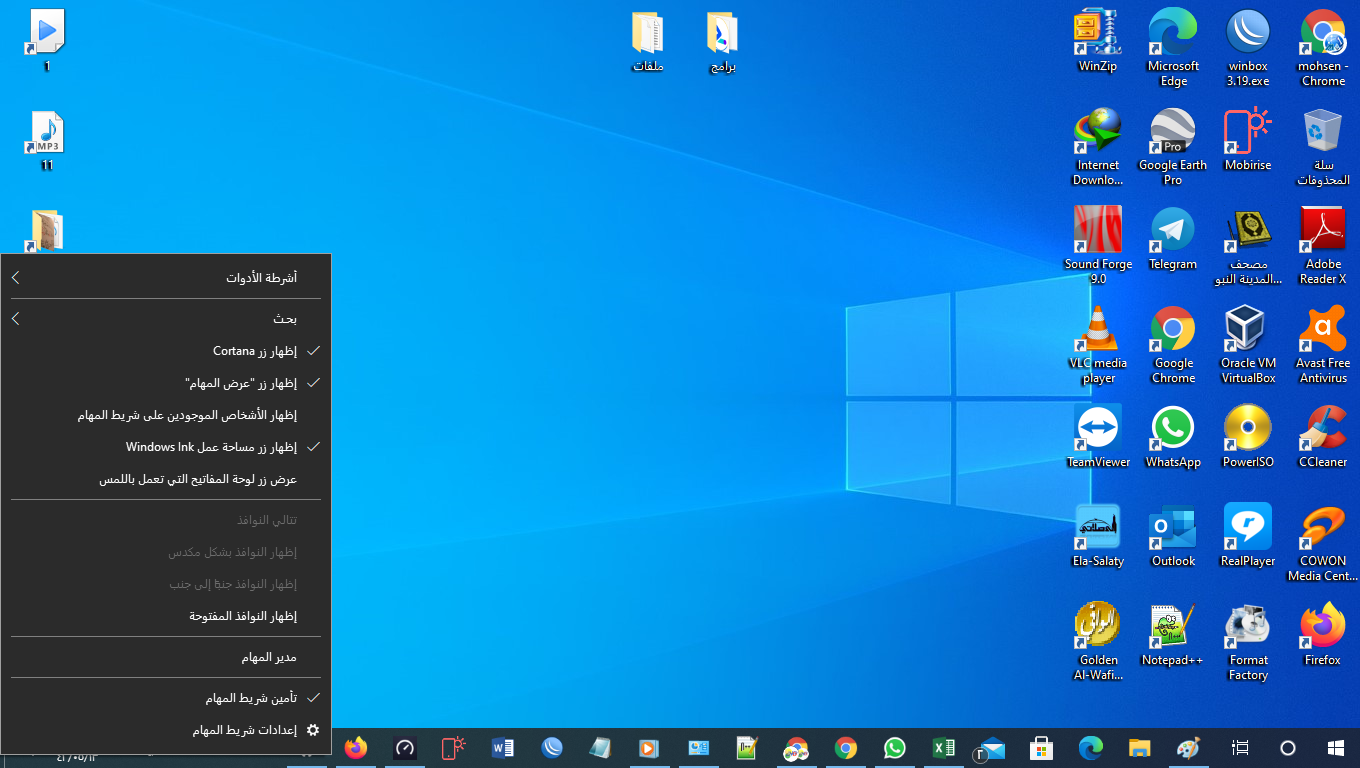Viewport: 1360px width, 768px height.
Task: Select Ela-Salaty desktop icon
Action: [1098, 536]
